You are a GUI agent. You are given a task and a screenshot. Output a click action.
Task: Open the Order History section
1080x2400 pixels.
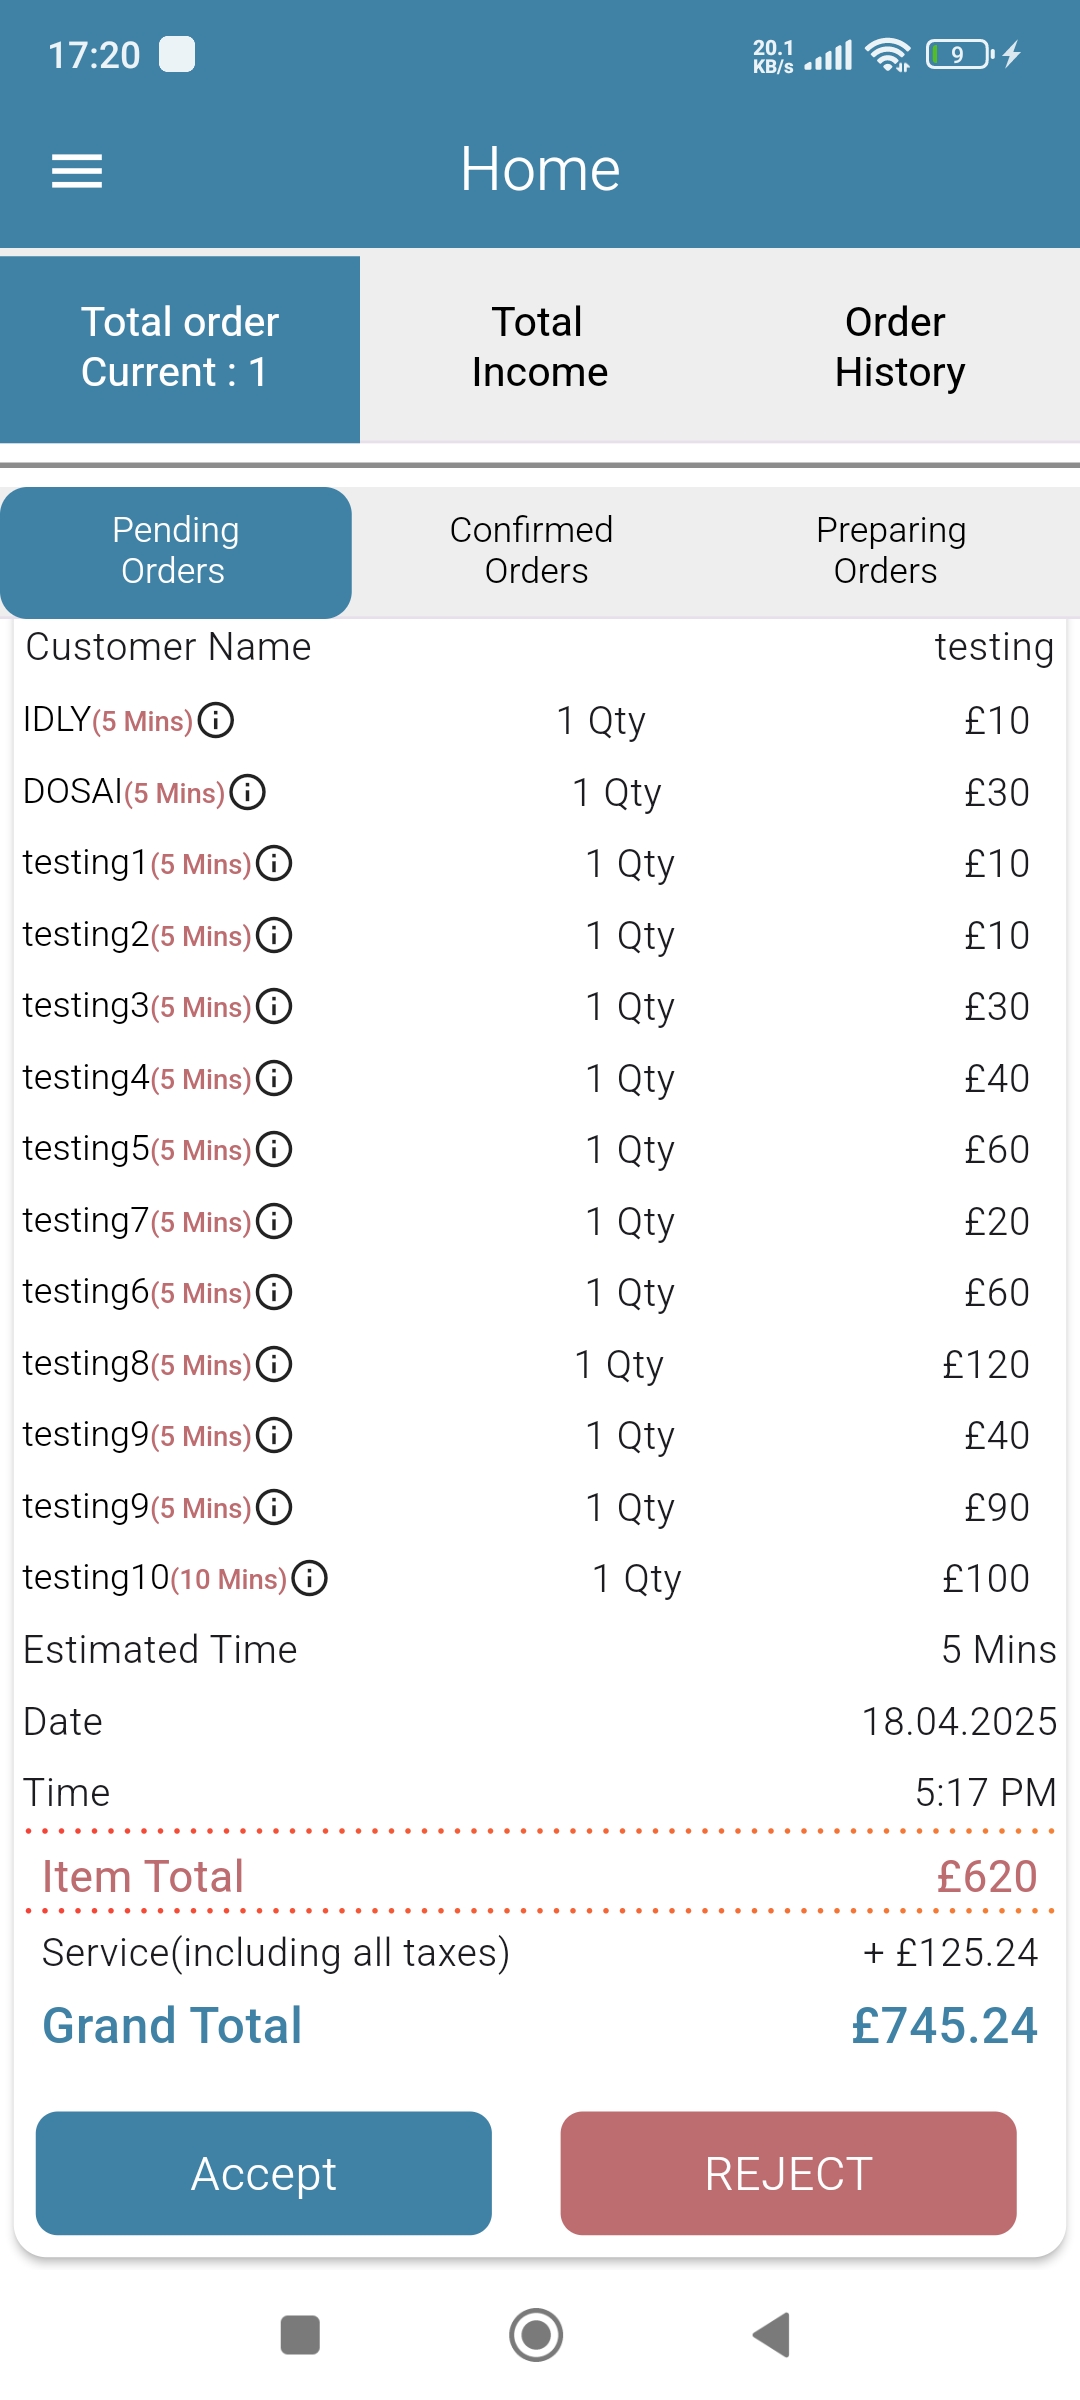coord(900,347)
